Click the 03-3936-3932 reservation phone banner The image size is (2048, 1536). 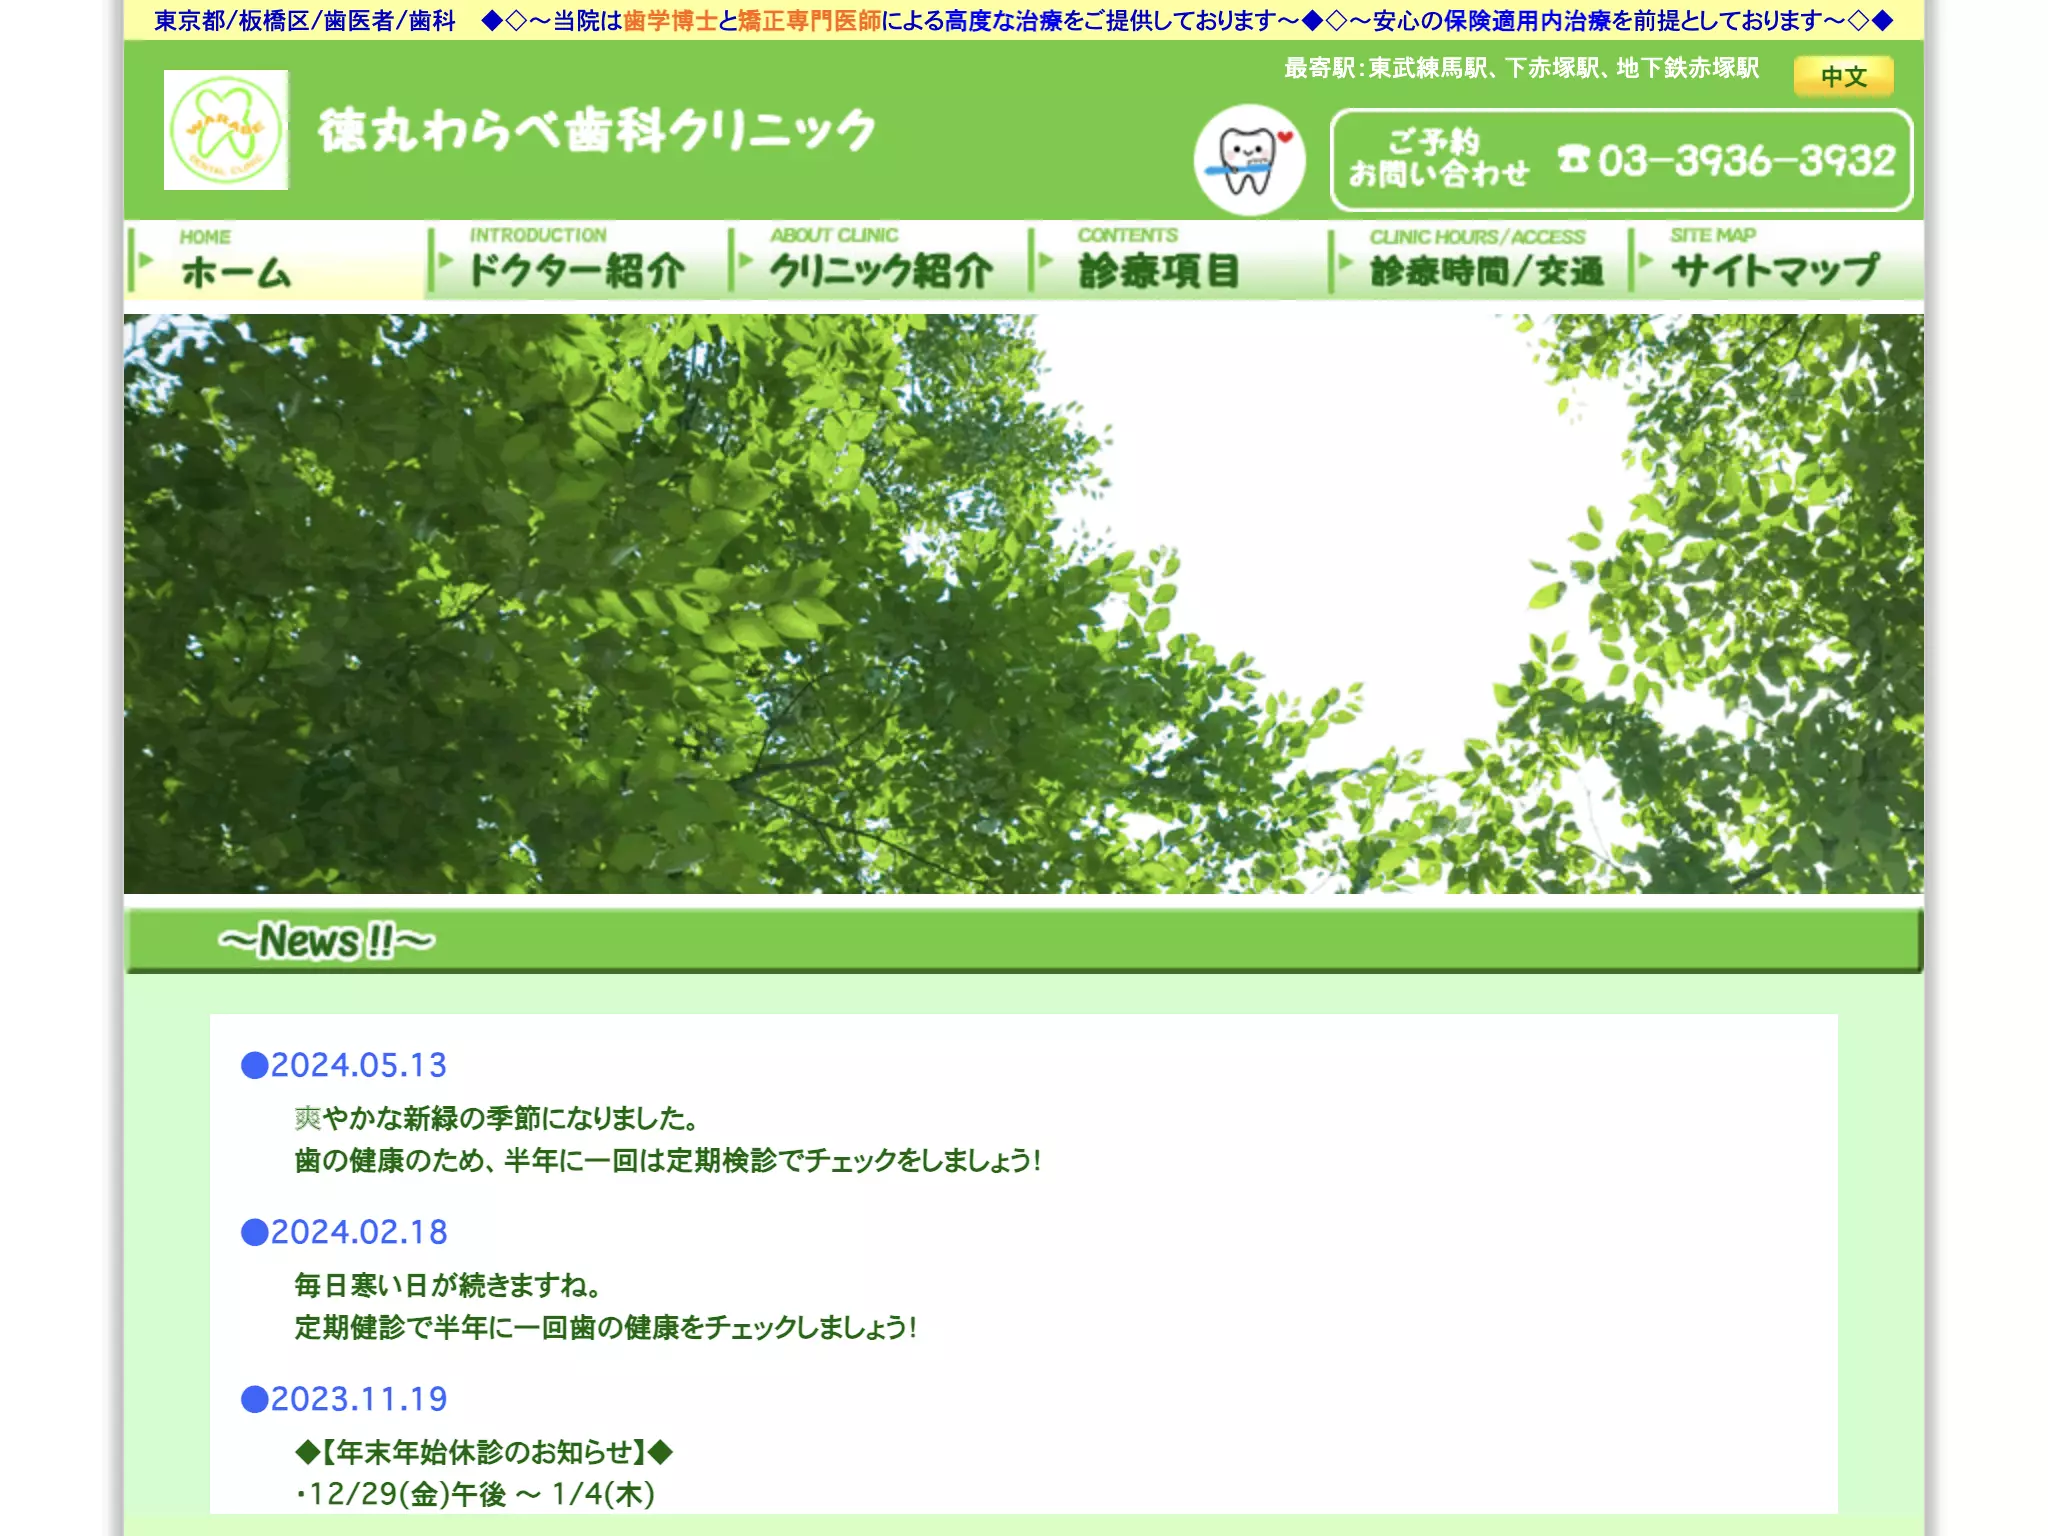pyautogui.click(x=1621, y=160)
